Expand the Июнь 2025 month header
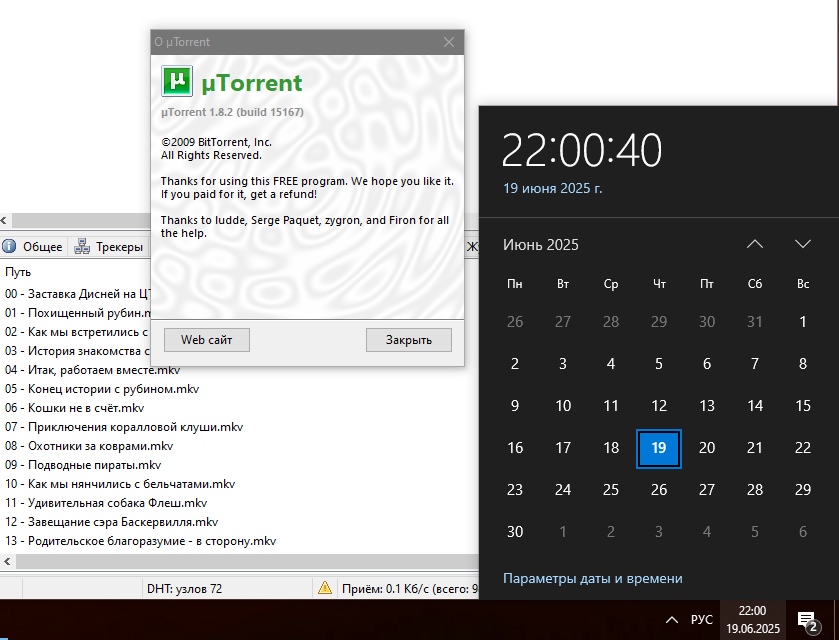Viewport: 839px width, 640px height. click(541, 245)
